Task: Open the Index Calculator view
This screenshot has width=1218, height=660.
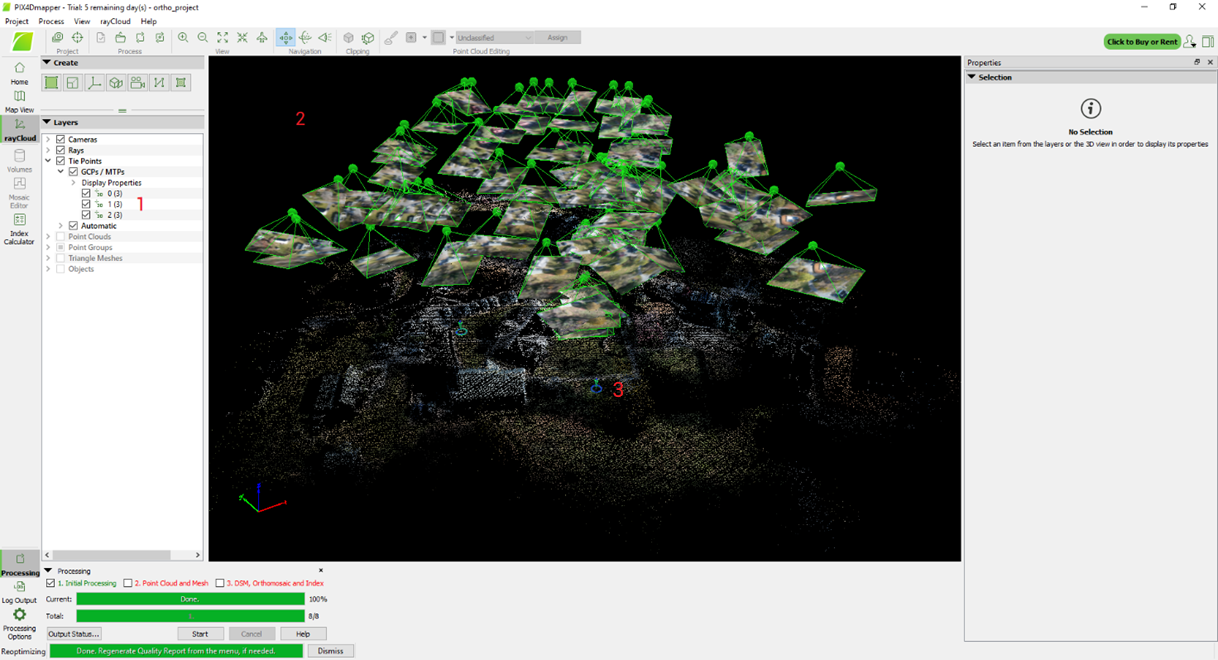Action: click(x=19, y=226)
